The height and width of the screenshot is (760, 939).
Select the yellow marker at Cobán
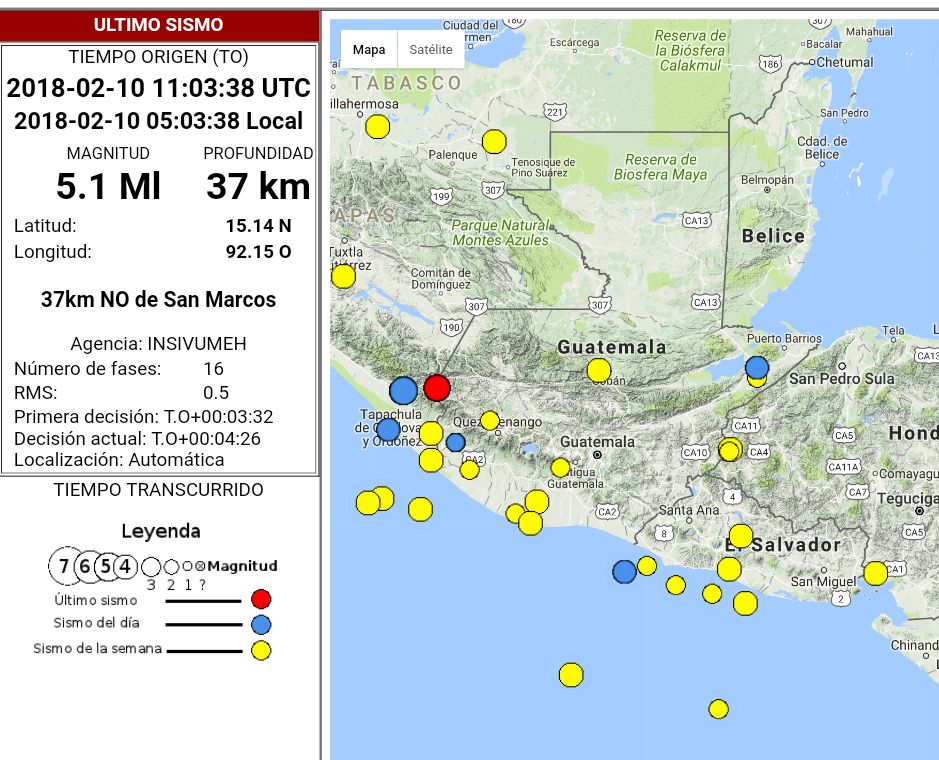(599, 371)
